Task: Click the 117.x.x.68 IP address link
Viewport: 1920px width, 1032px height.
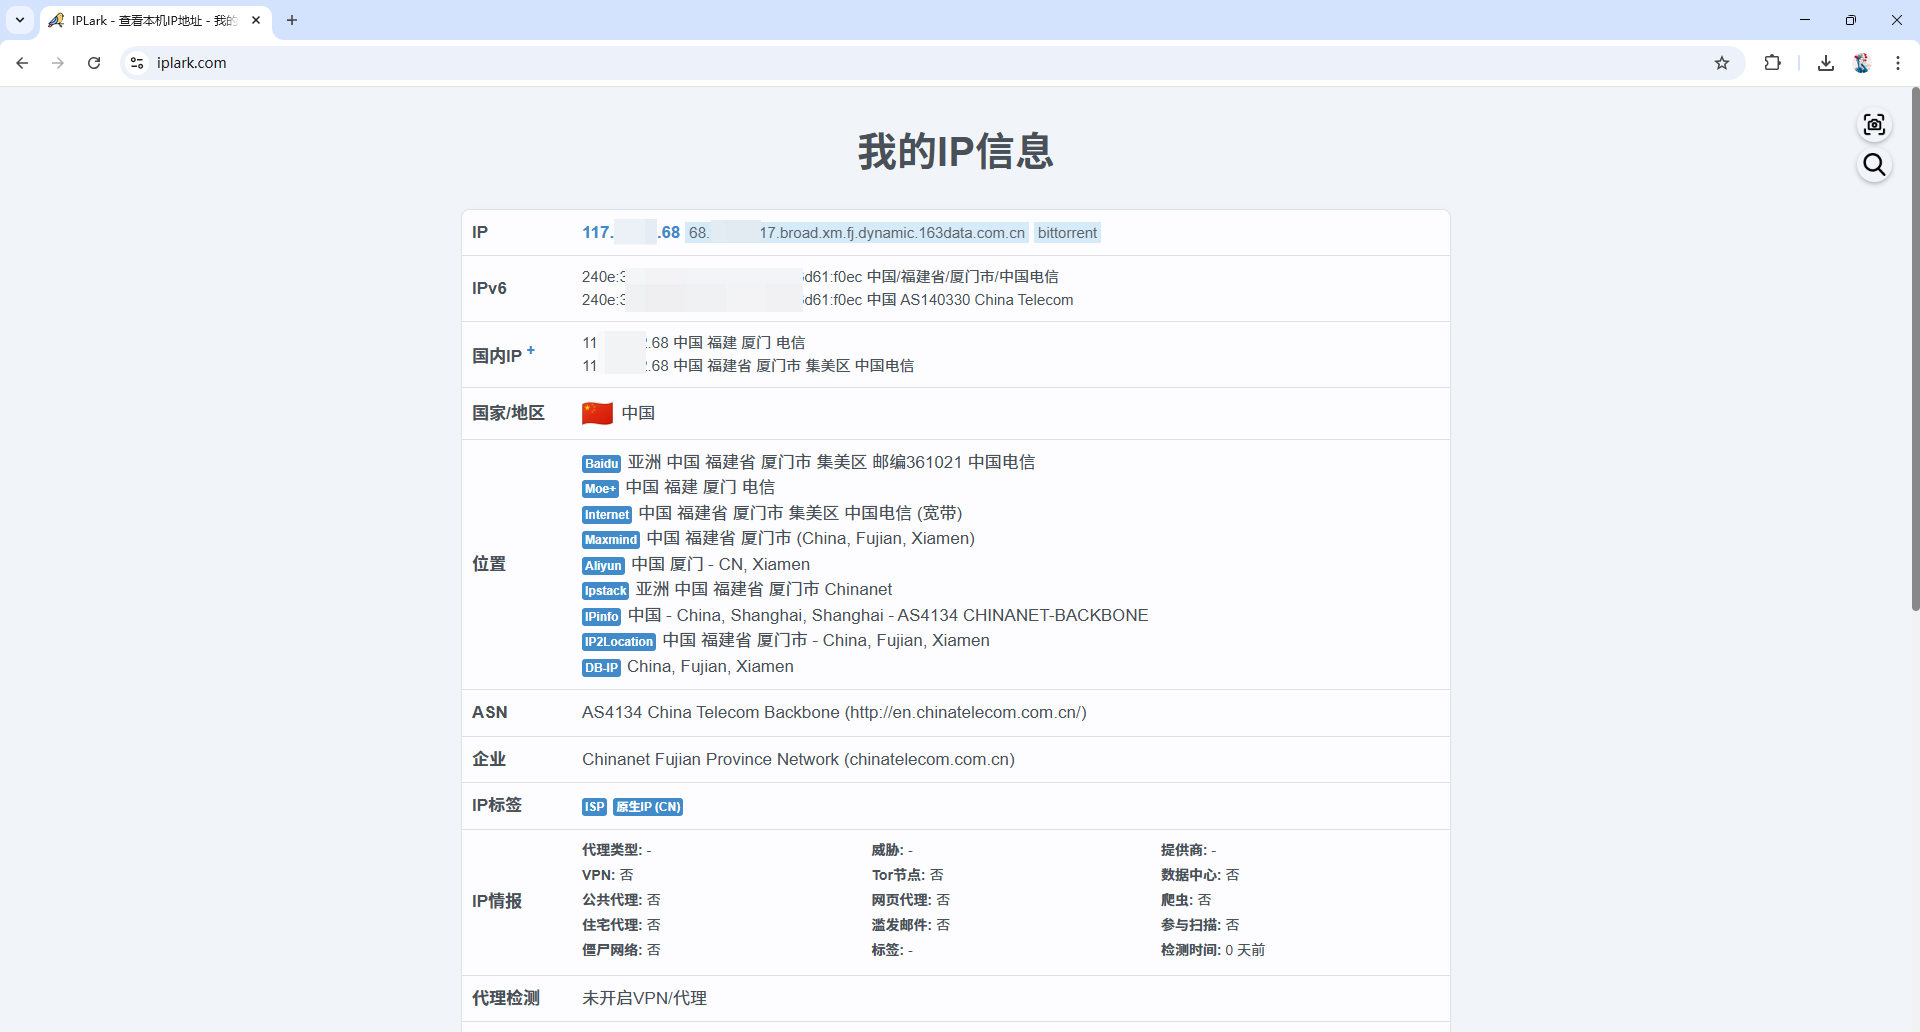Action: click(x=631, y=232)
